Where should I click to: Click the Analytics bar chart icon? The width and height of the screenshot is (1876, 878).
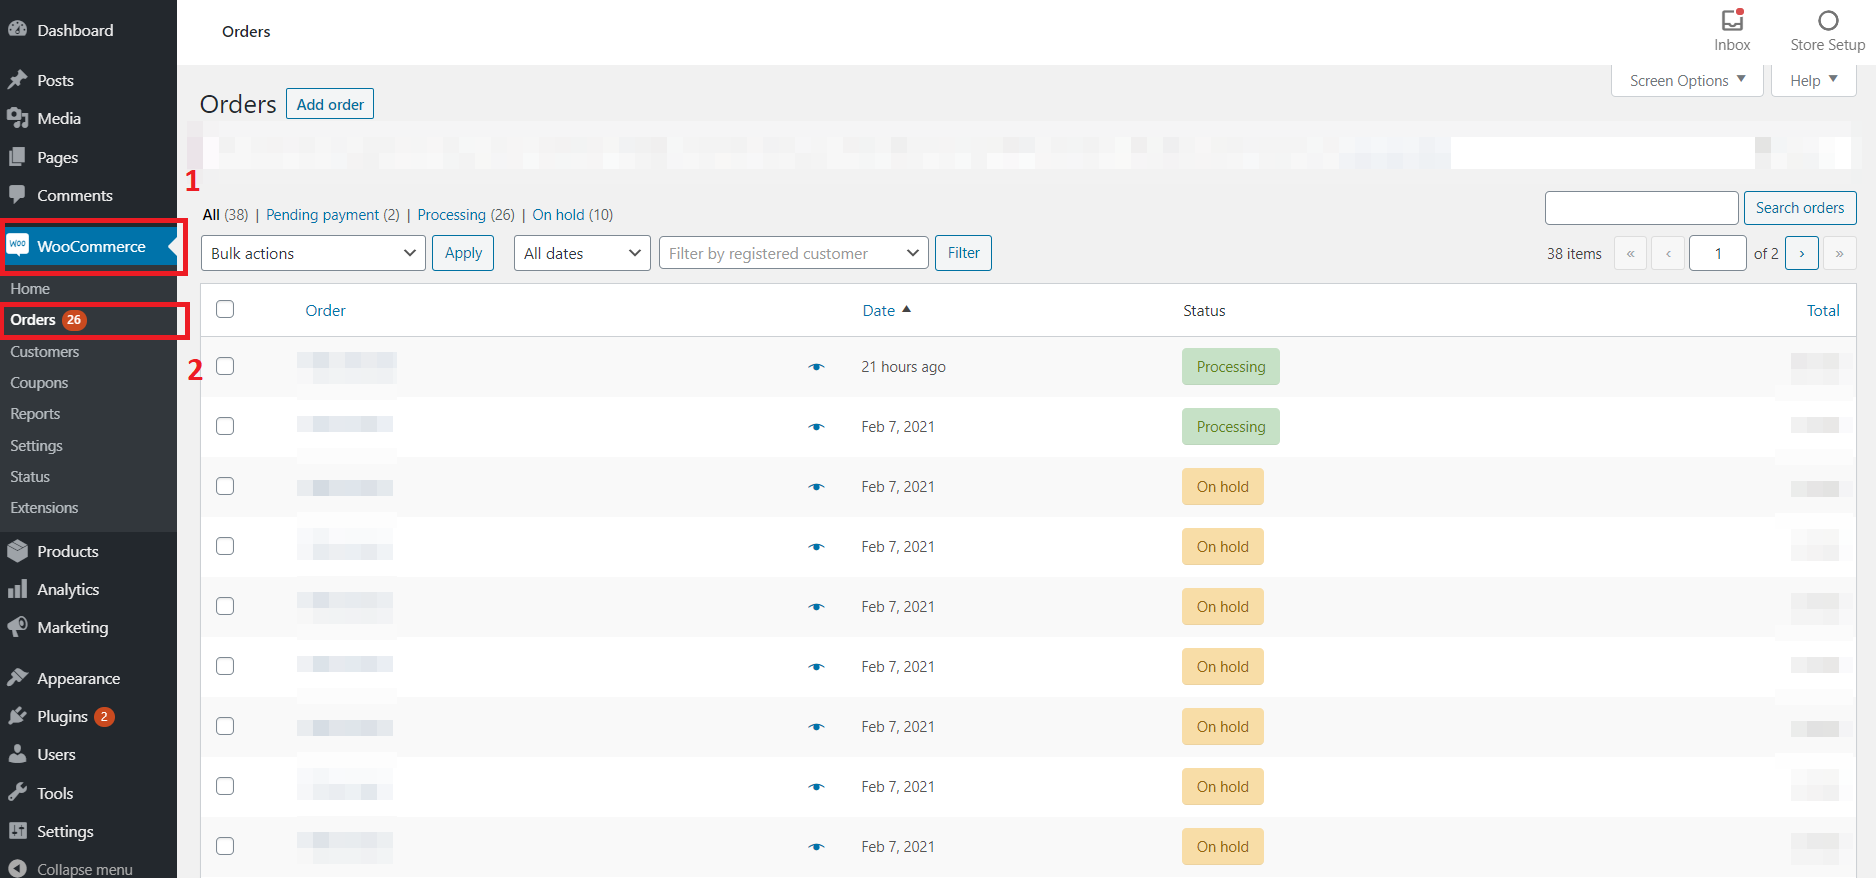[x=17, y=589]
